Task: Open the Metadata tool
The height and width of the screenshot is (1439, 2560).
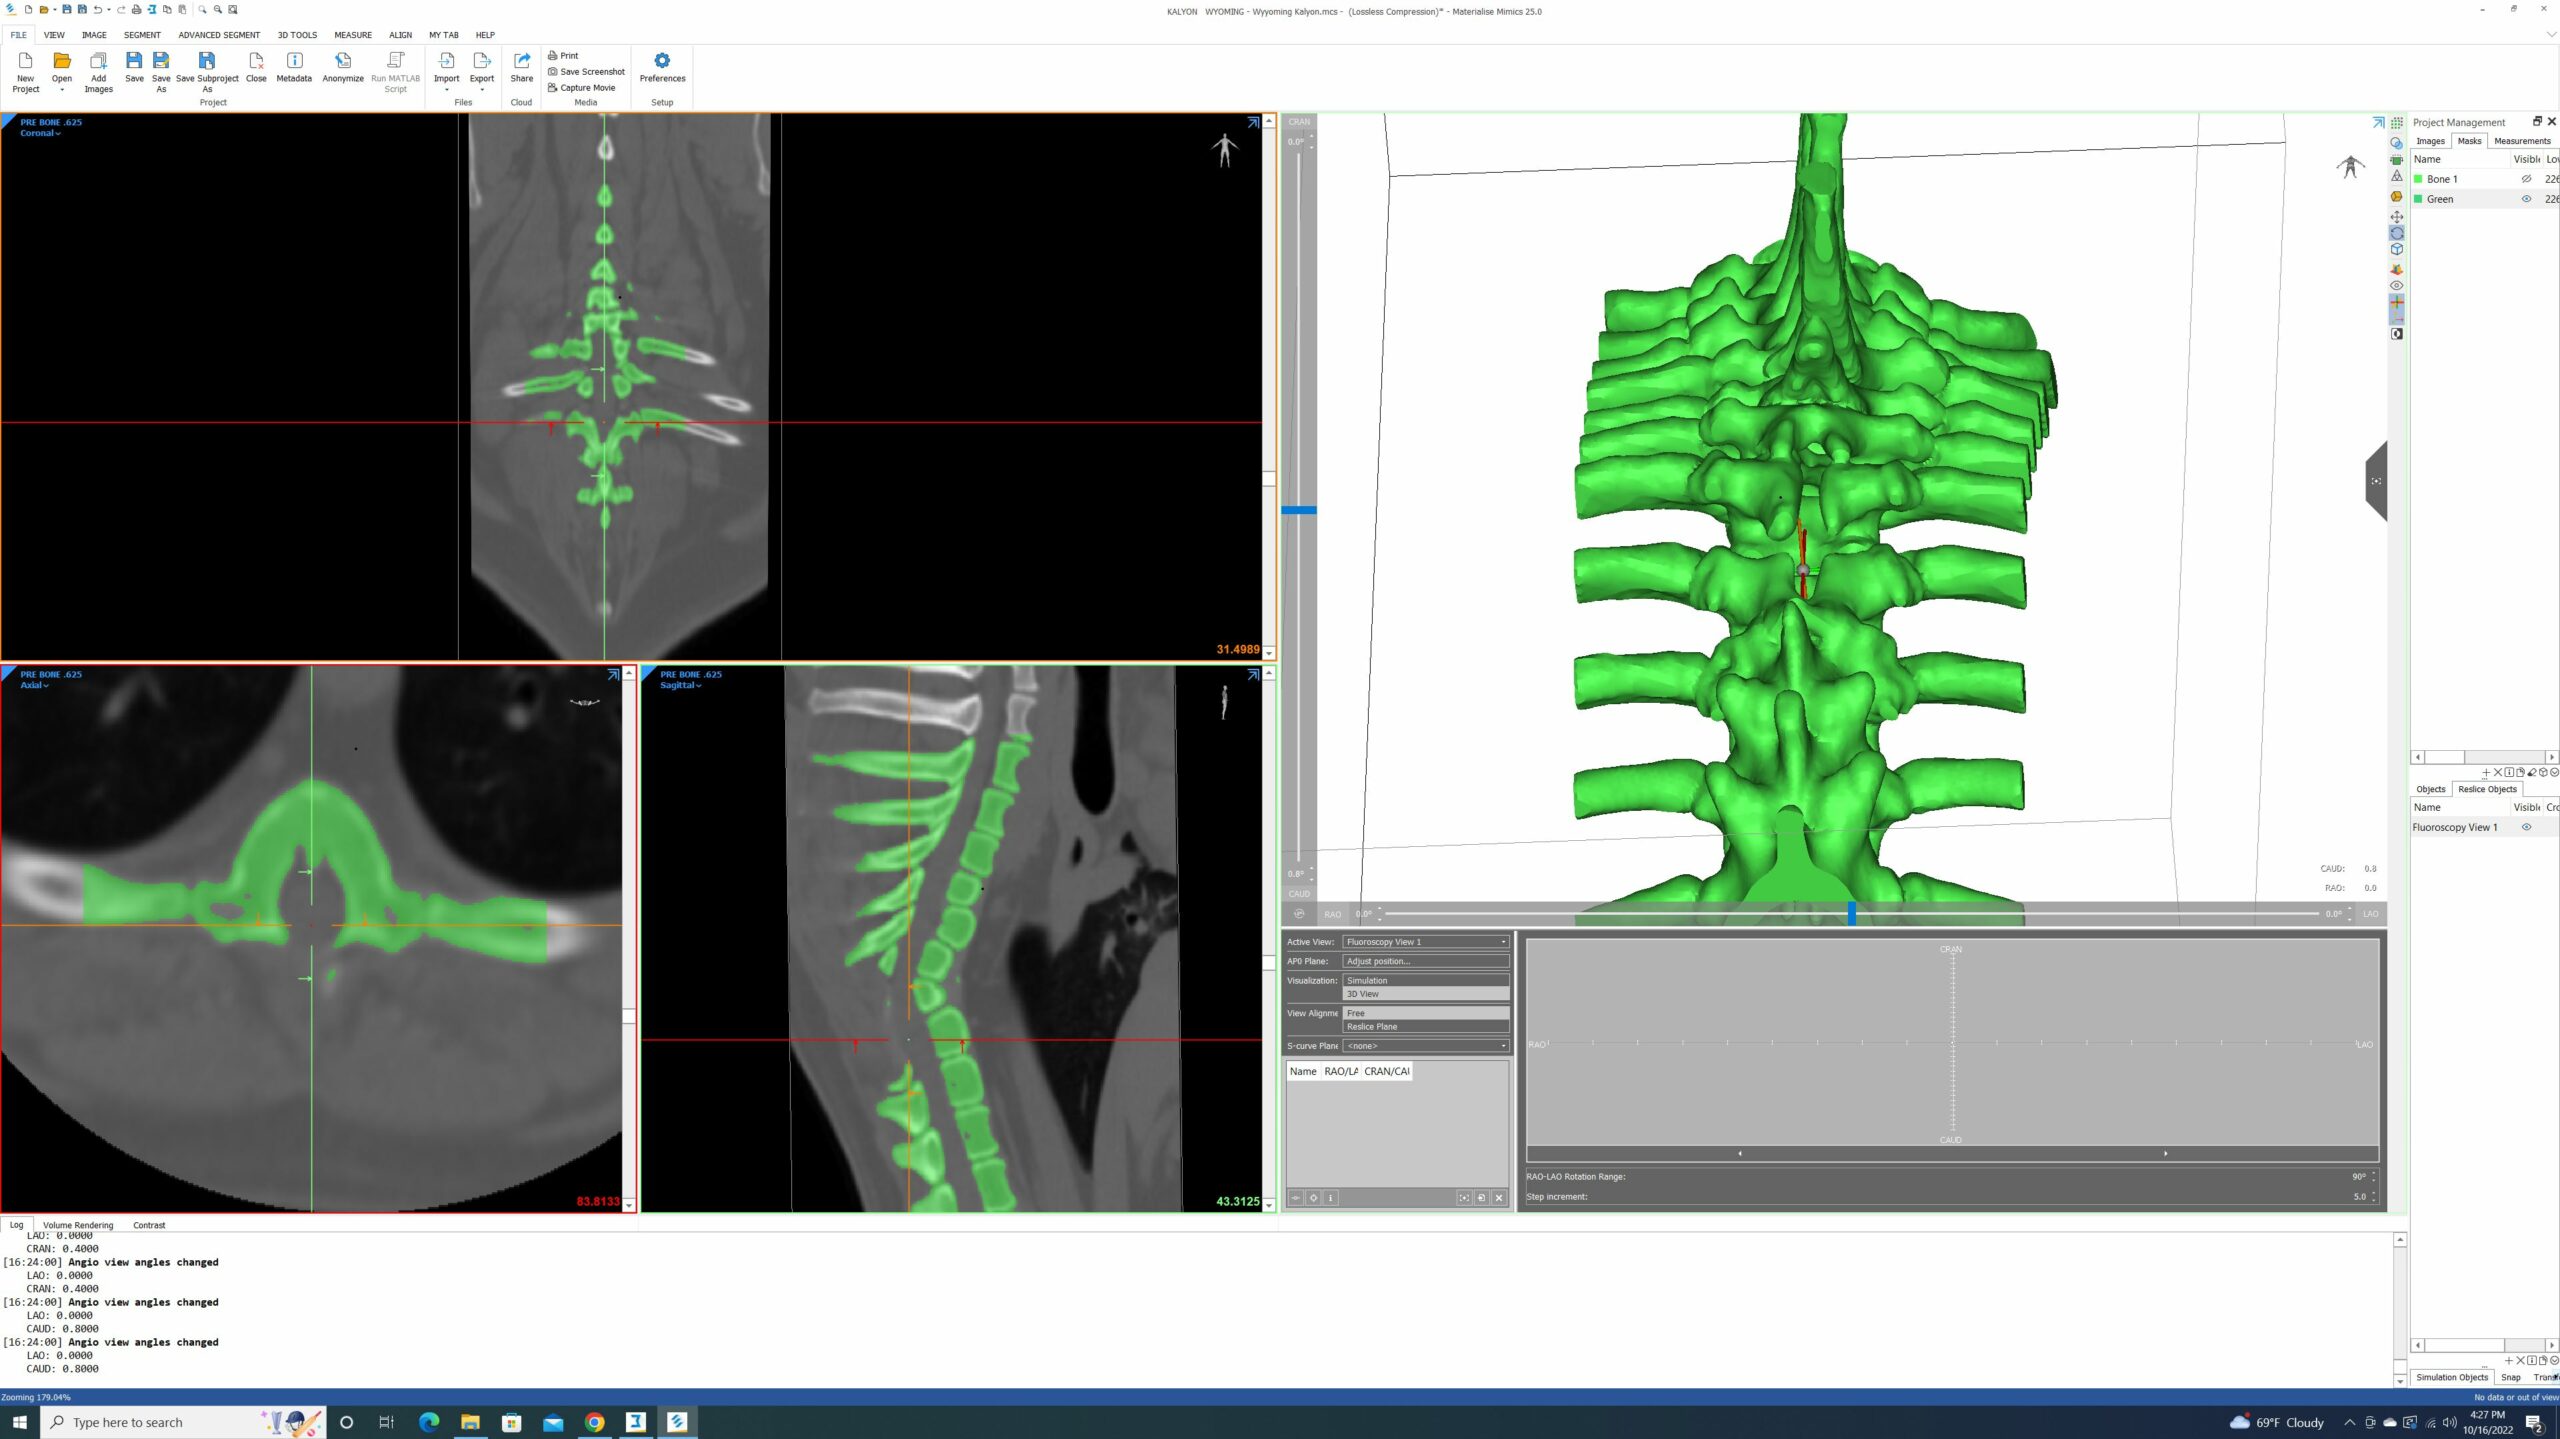Action: (x=294, y=70)
